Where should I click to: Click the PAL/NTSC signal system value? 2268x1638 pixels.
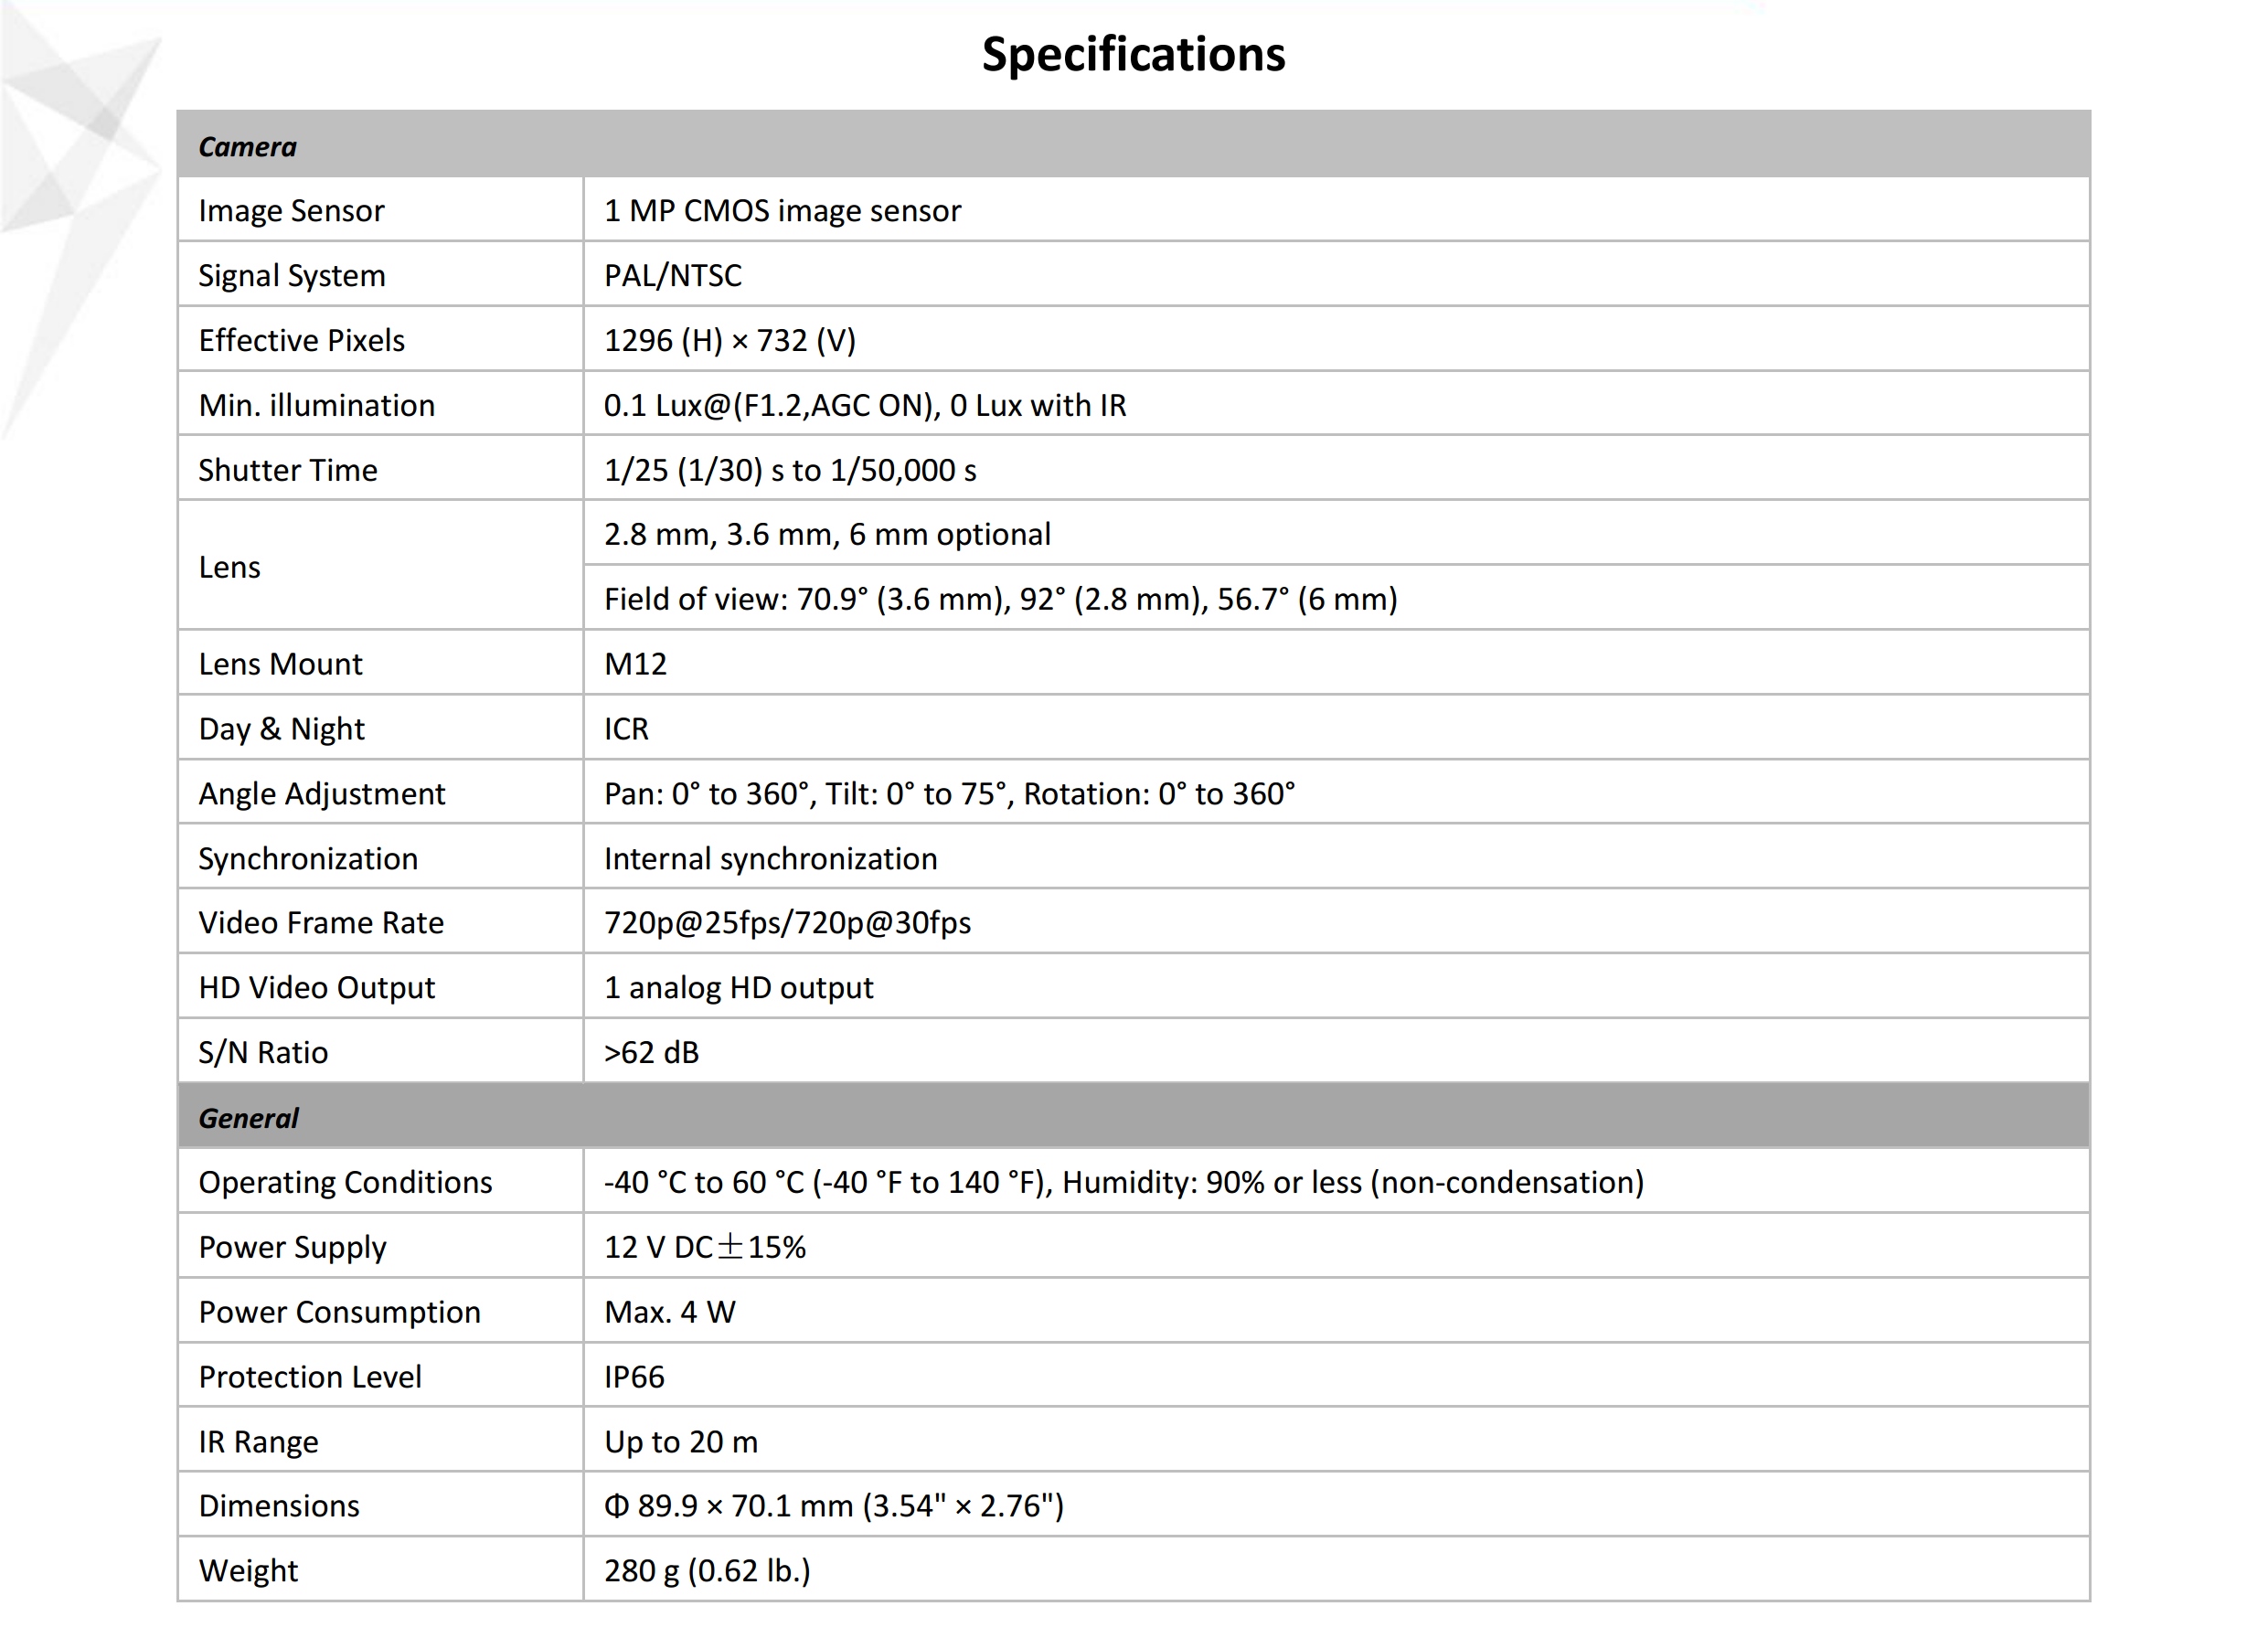click(x=673, y=276)
